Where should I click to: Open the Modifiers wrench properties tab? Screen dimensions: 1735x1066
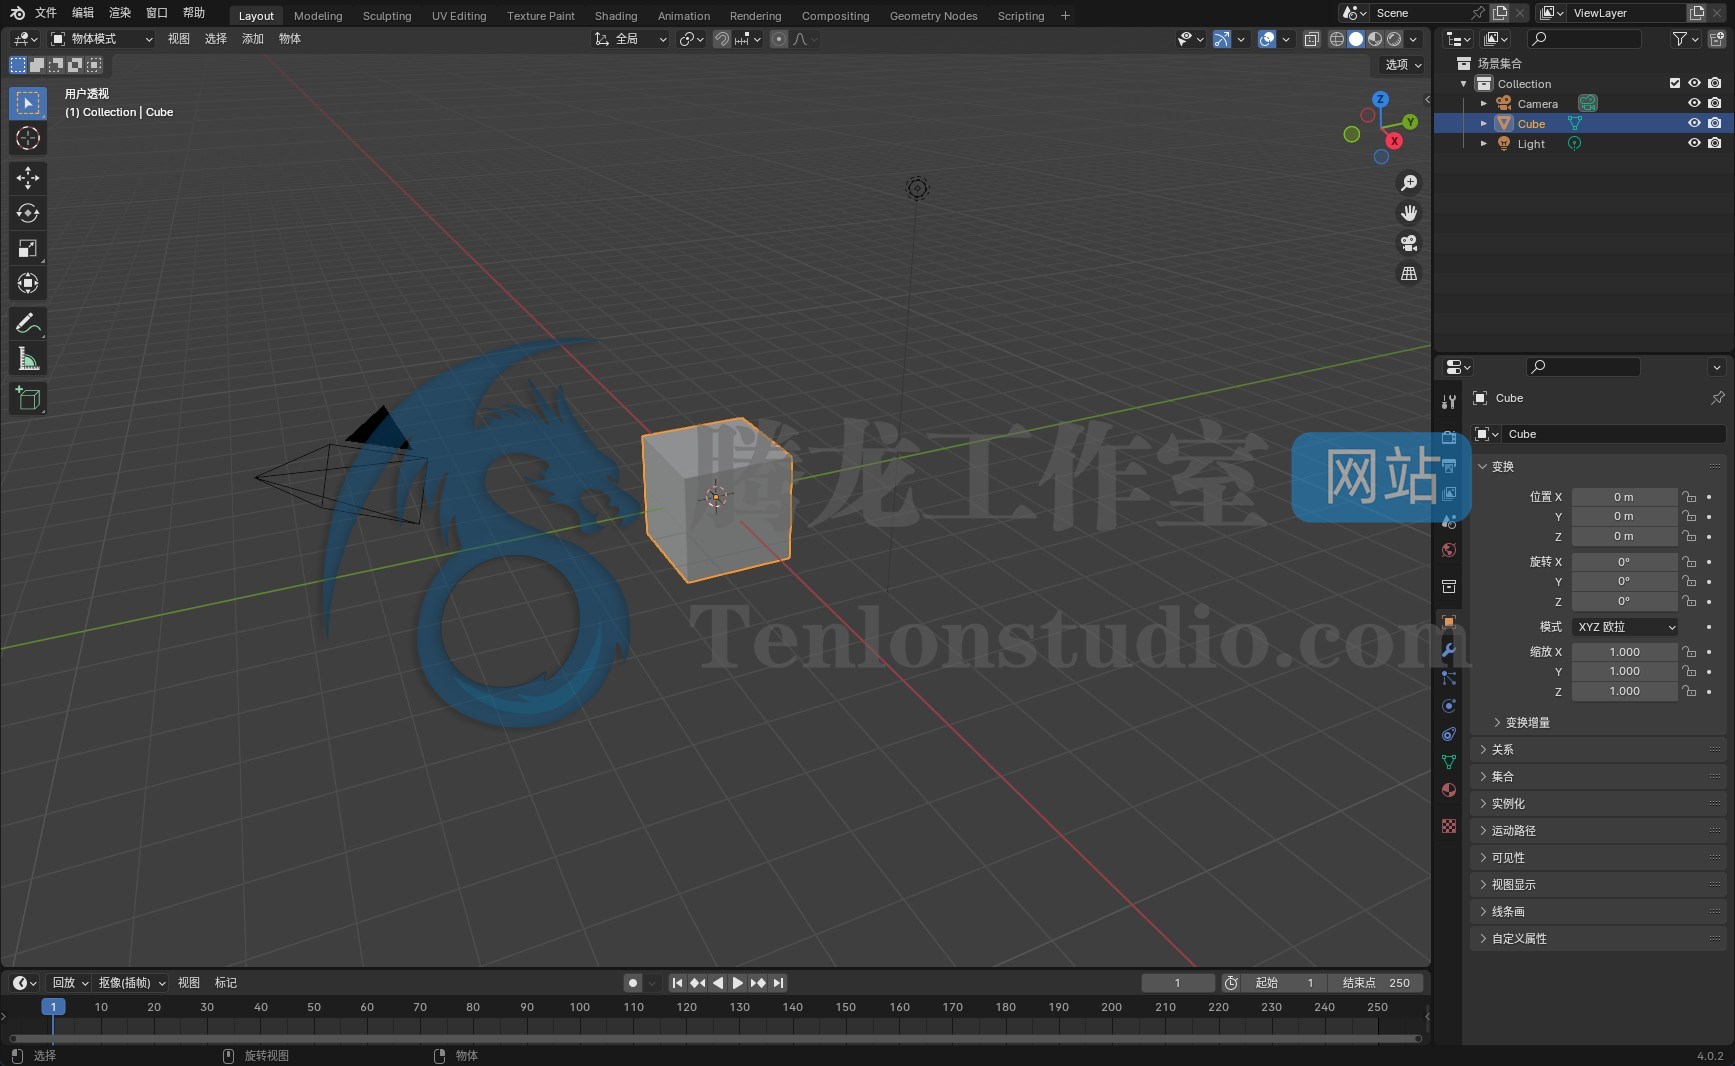coord(1449,650)
